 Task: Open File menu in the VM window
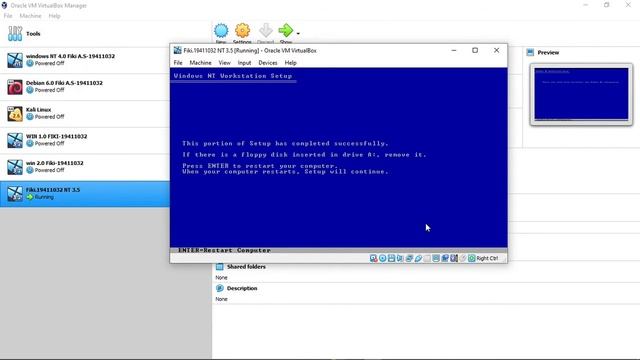[178, 63]
